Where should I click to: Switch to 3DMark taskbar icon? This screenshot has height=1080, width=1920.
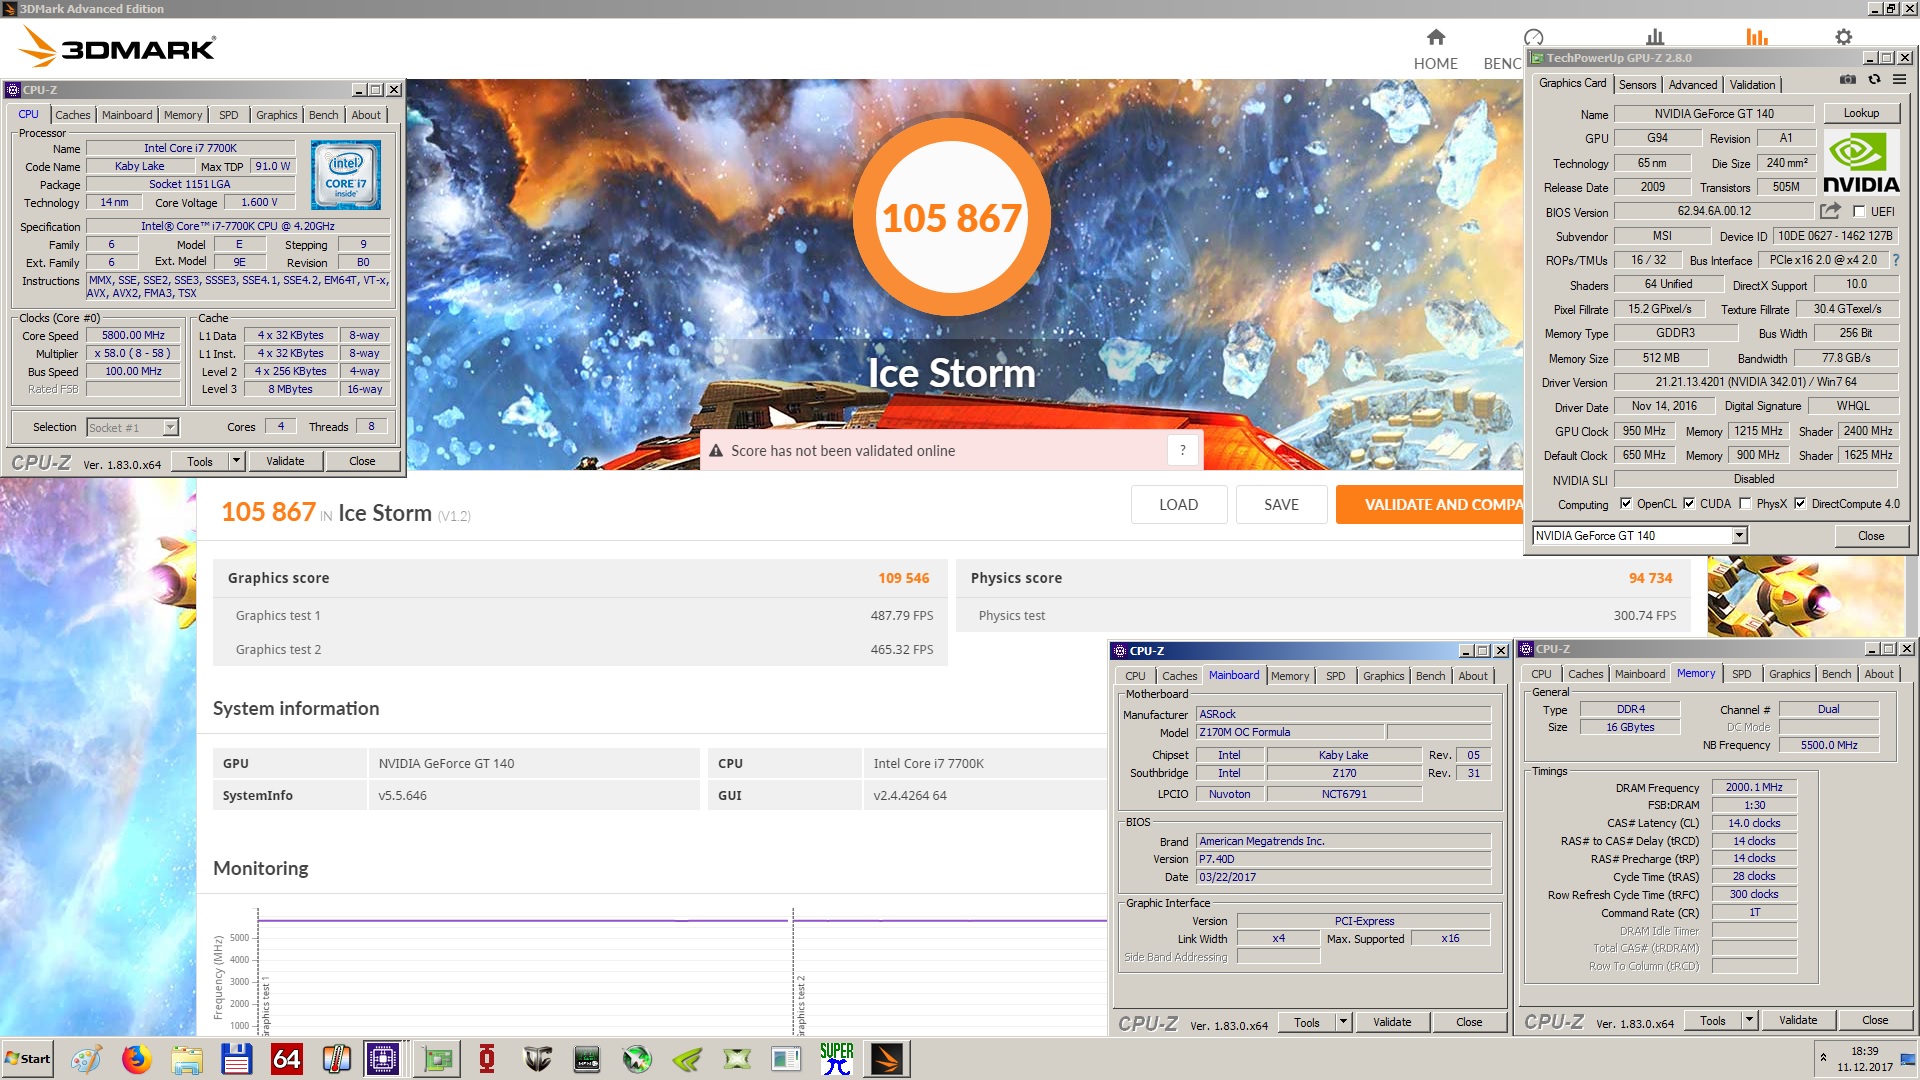point(887,1059)
